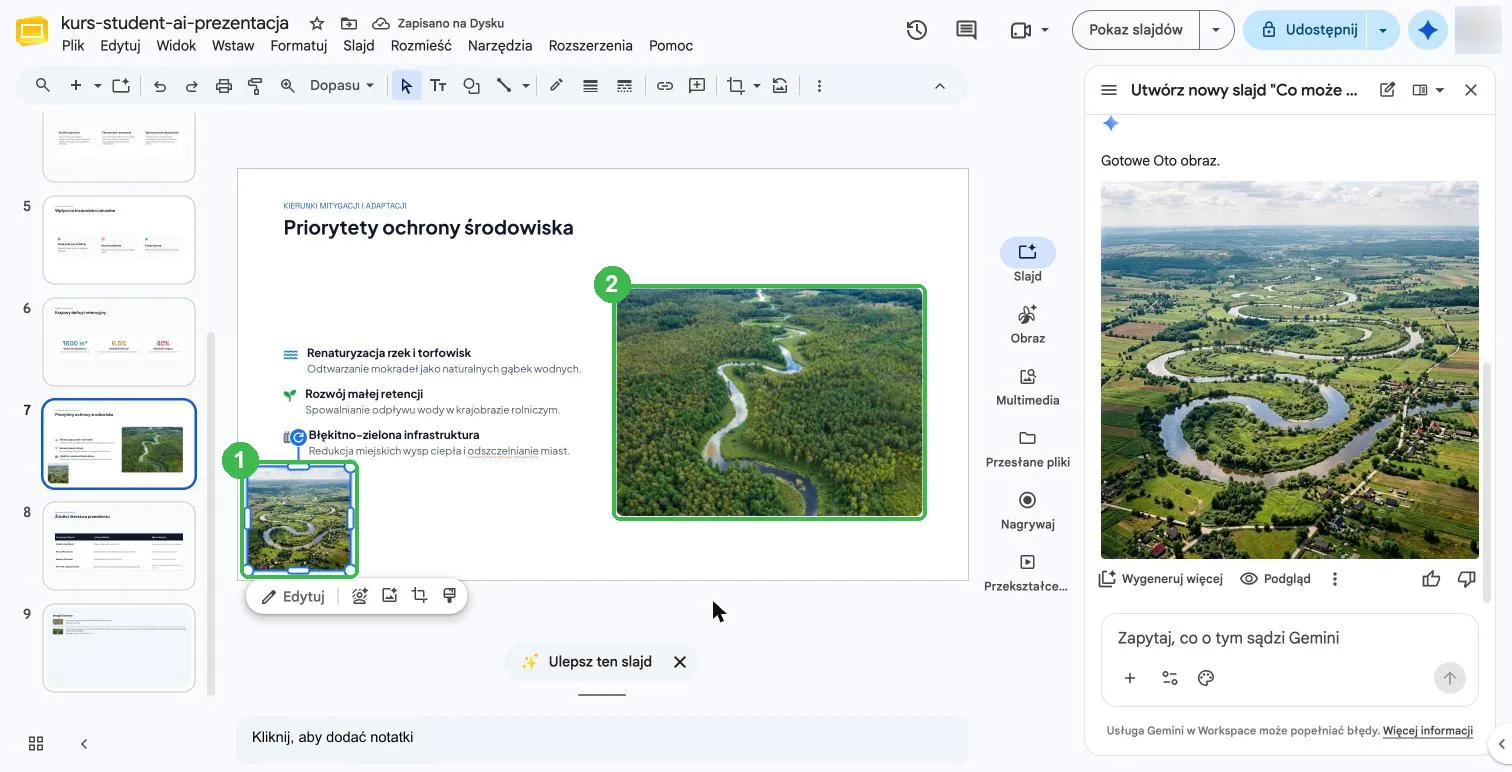The height and width of the screenshot is (772, 1512).
Task: Activate the paint format tool
Action: coord(255,86)
